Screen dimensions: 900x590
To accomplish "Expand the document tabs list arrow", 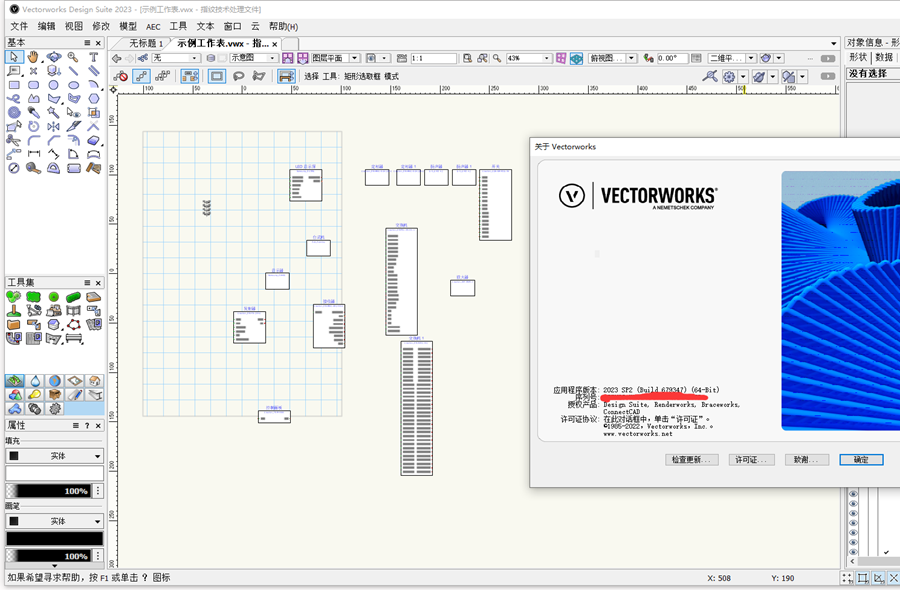I will [833, 44].
